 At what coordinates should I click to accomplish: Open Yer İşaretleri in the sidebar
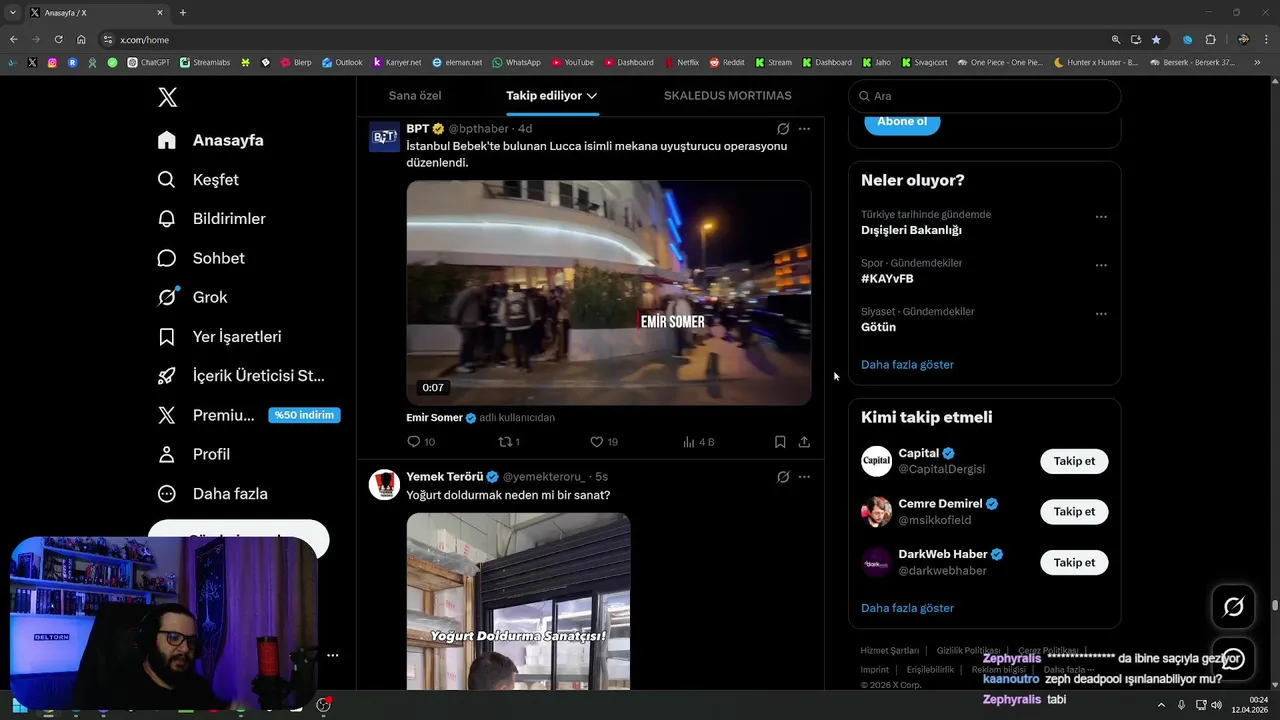[x=219, y=337]
